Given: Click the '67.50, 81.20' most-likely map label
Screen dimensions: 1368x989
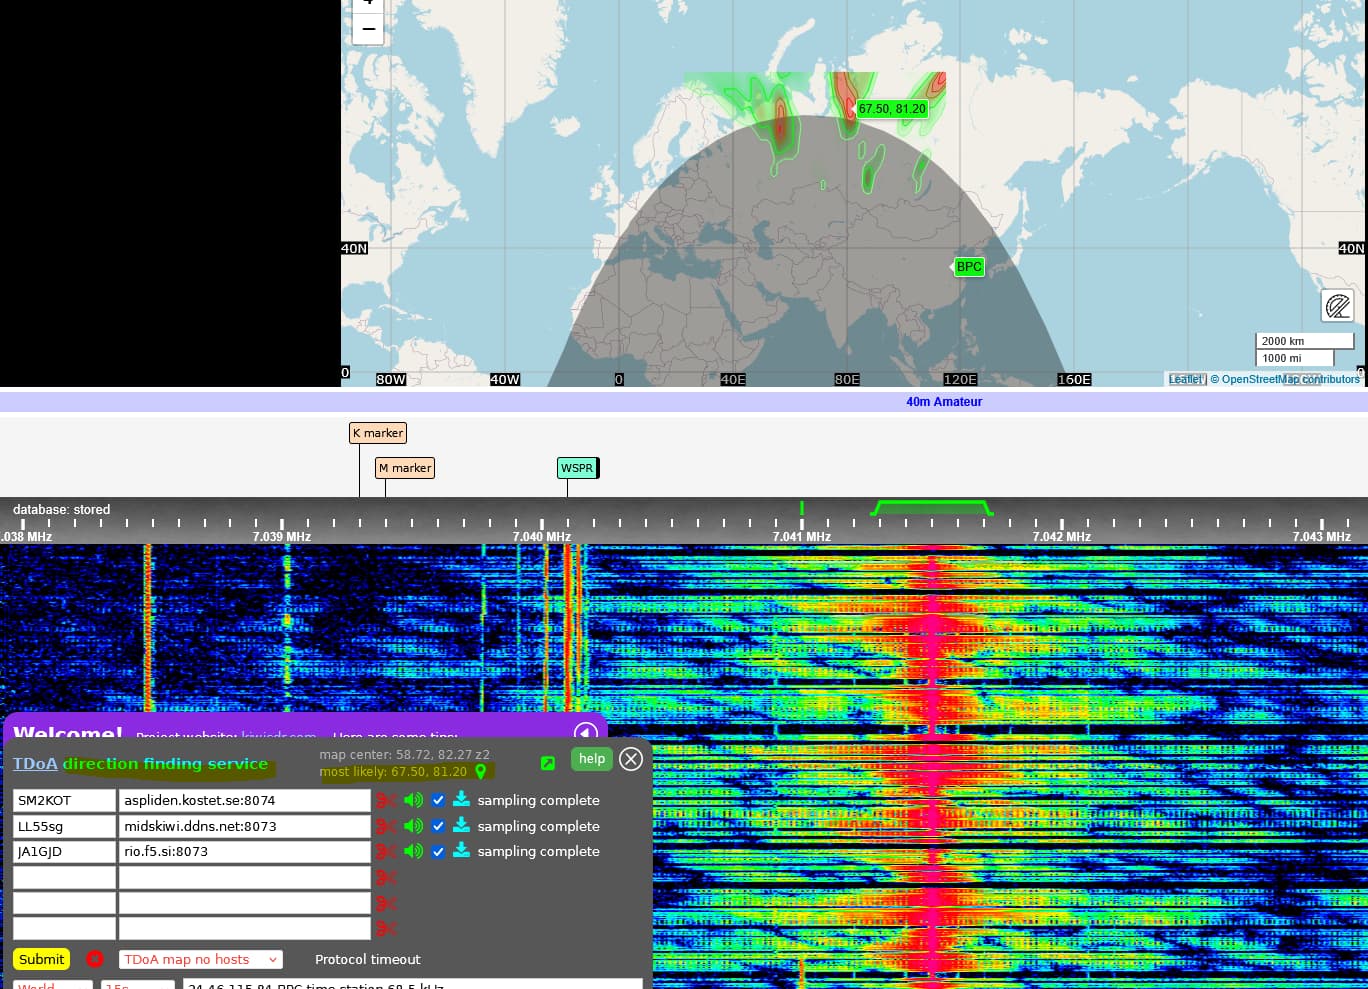Looking at the screenshot, I should (892, 109).
